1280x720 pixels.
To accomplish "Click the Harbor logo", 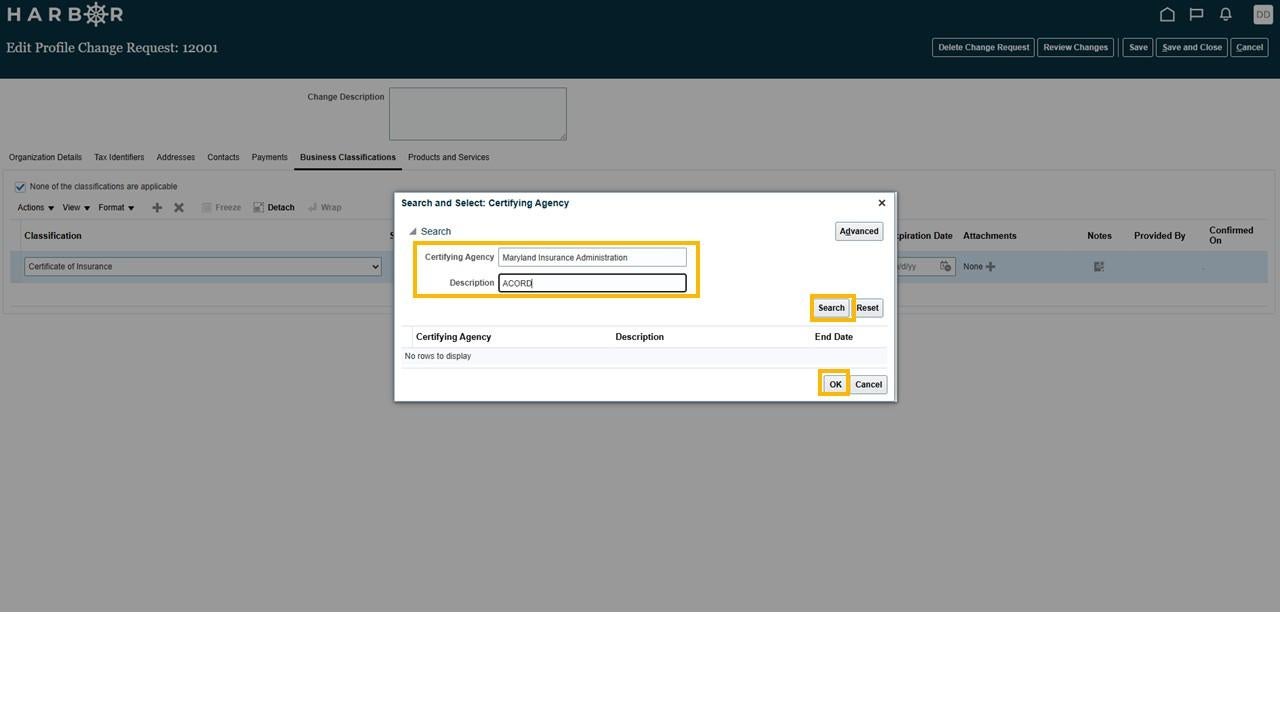I will (x=65, y=14).
